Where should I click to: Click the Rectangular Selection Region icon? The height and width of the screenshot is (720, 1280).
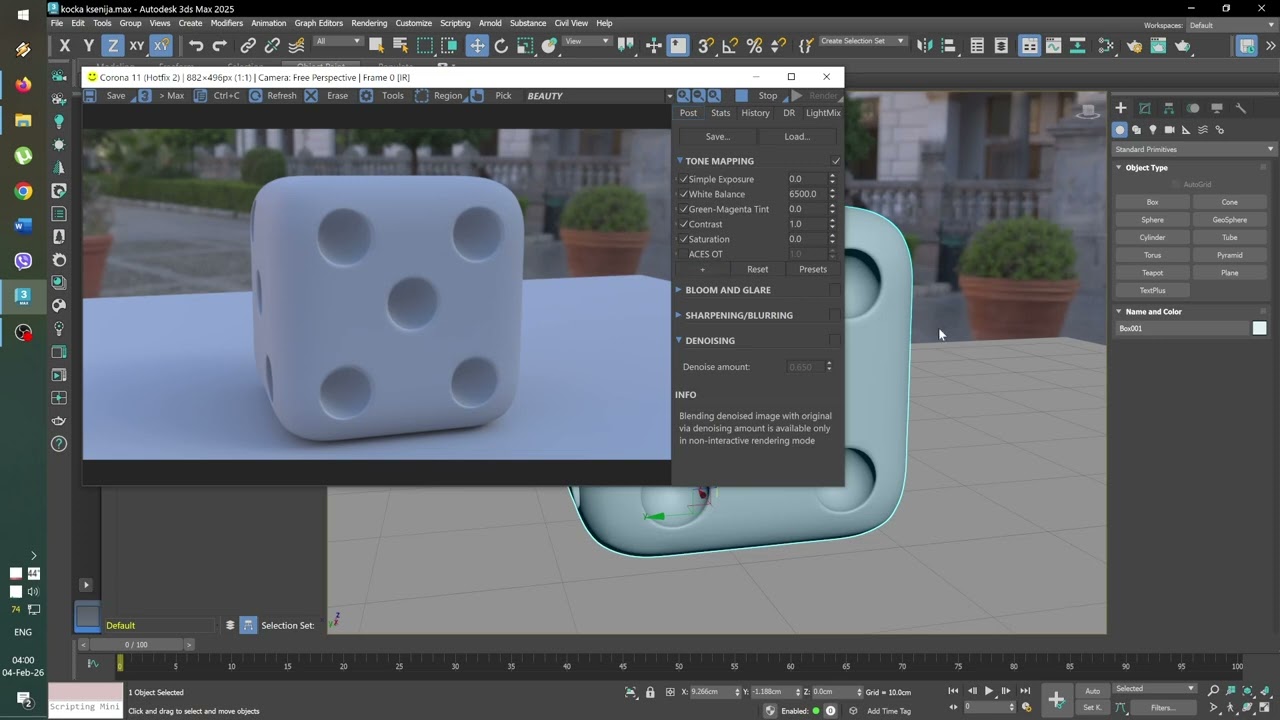(x=425, y=45)
